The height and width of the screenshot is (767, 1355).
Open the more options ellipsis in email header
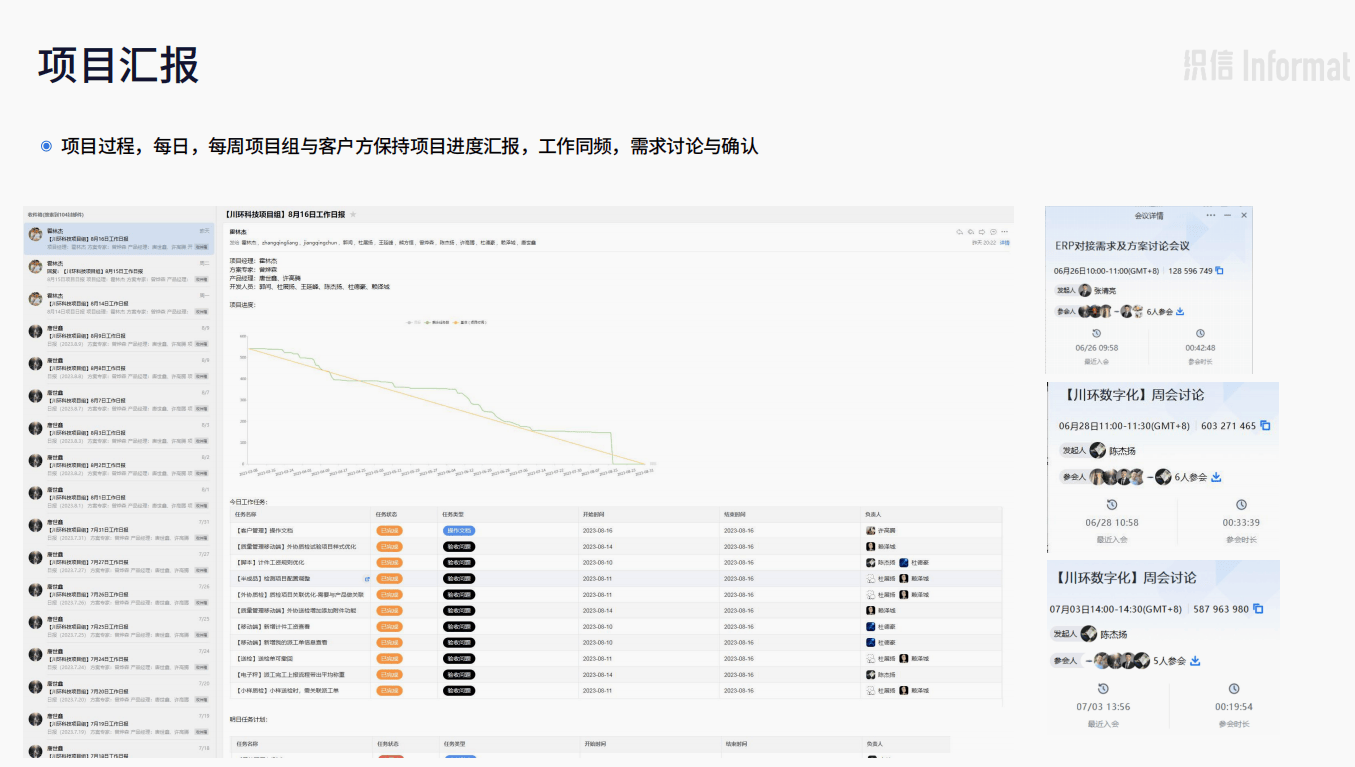pyautogui.click(x=1004, y=232)
